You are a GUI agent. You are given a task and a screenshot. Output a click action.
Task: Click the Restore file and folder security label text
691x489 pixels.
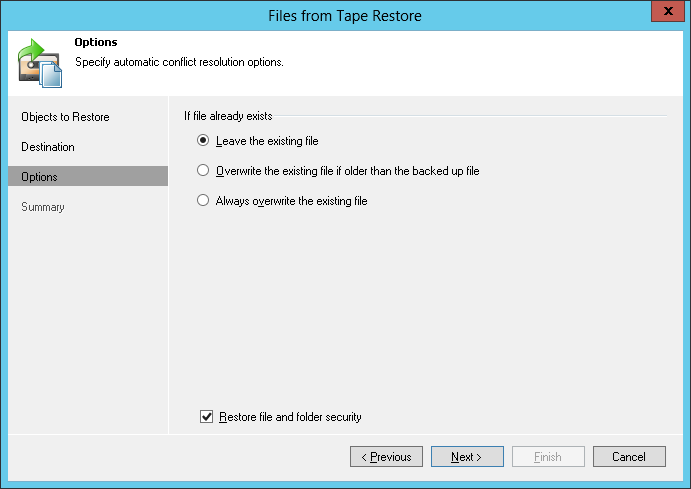point(290,417)
